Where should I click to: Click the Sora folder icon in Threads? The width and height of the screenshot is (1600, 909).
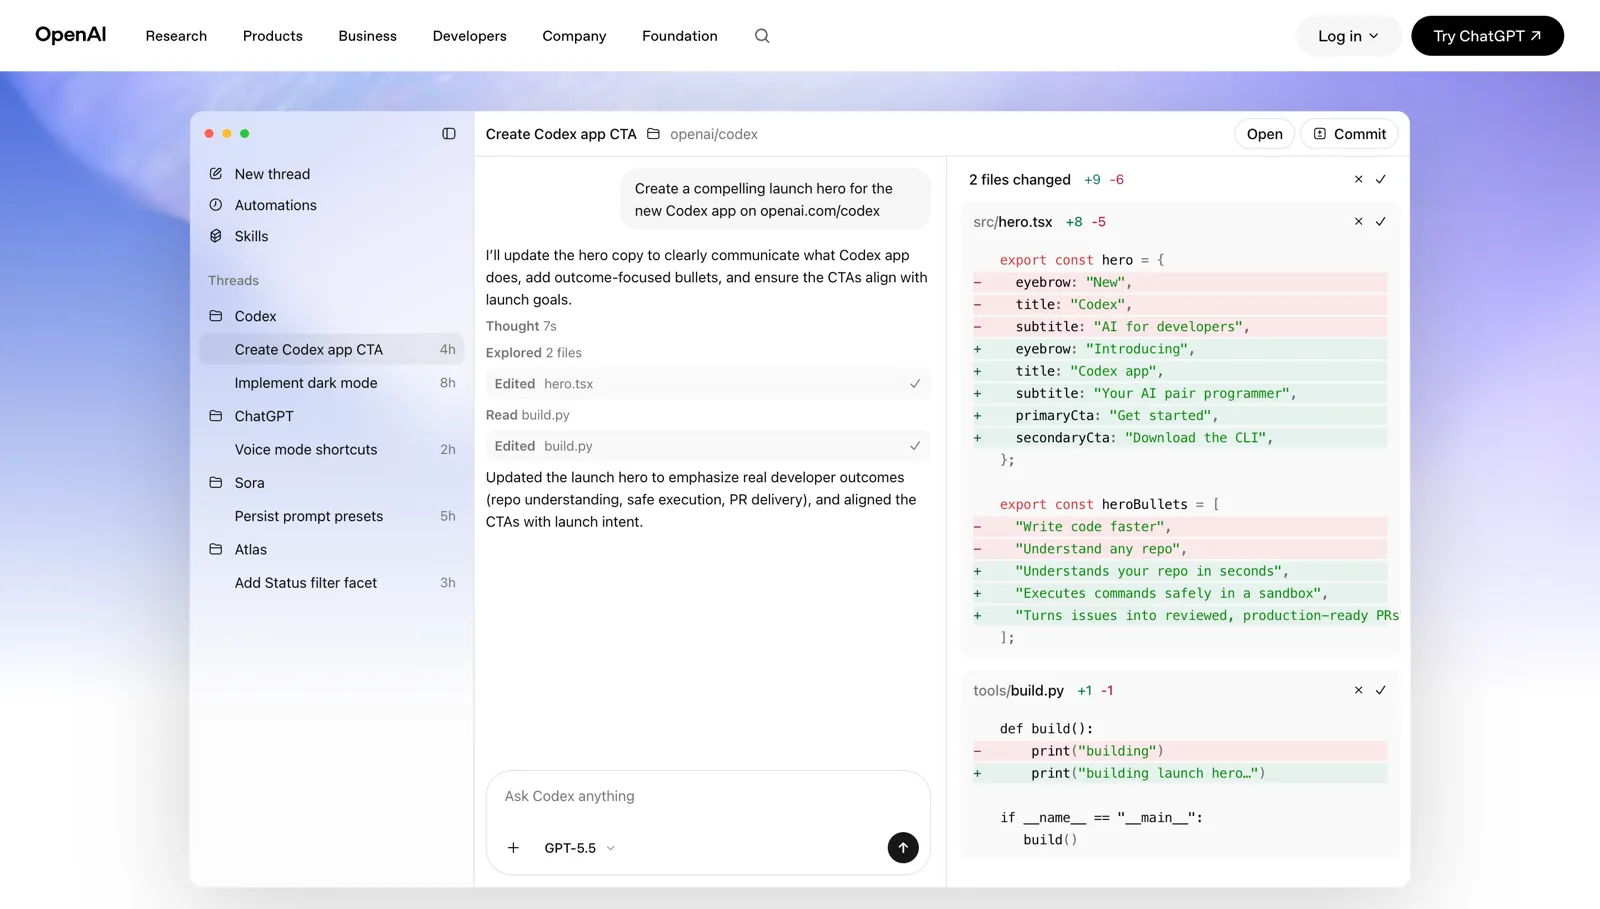216,482
